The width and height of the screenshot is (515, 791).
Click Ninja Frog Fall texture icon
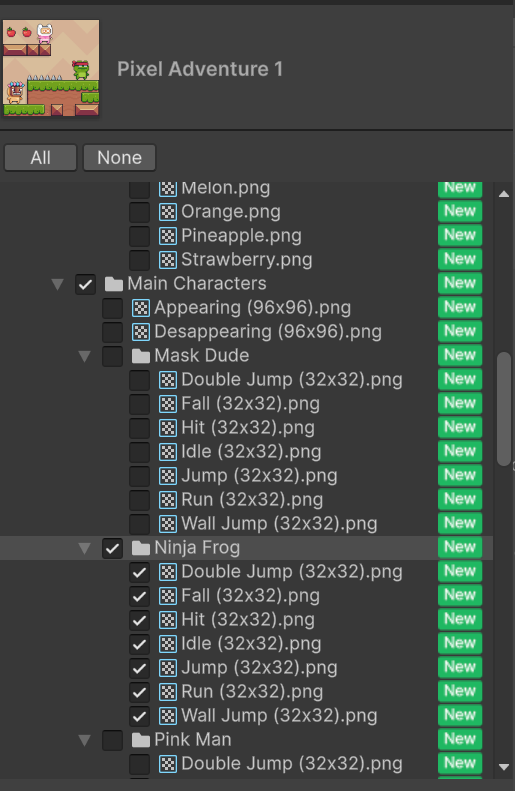(168, 596)
